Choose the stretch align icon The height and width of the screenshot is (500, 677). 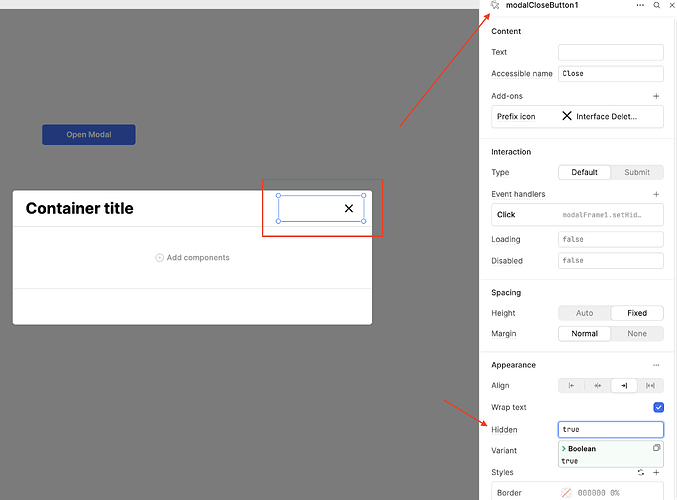[x=650, y=385]
